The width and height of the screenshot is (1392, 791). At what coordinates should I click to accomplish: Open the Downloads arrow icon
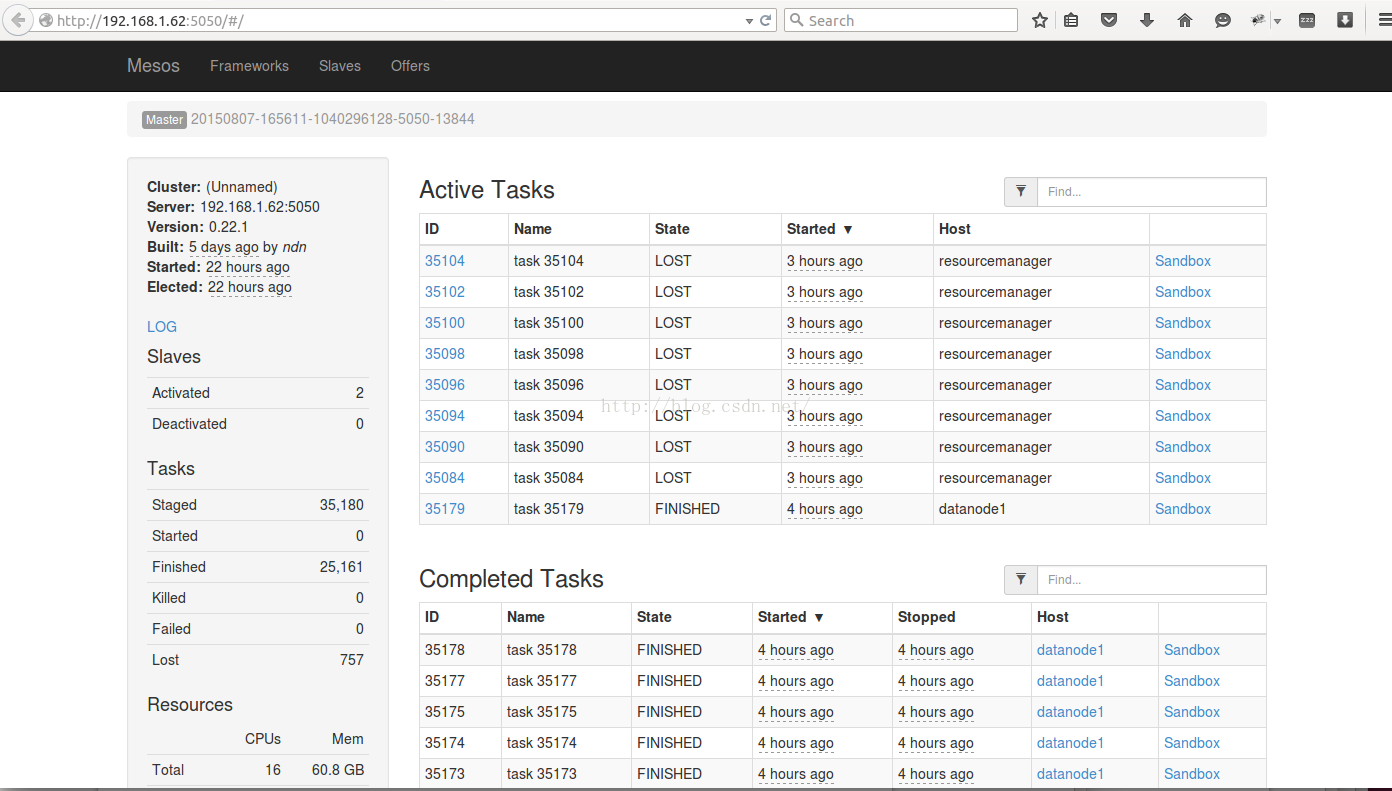coord(1147,20)
